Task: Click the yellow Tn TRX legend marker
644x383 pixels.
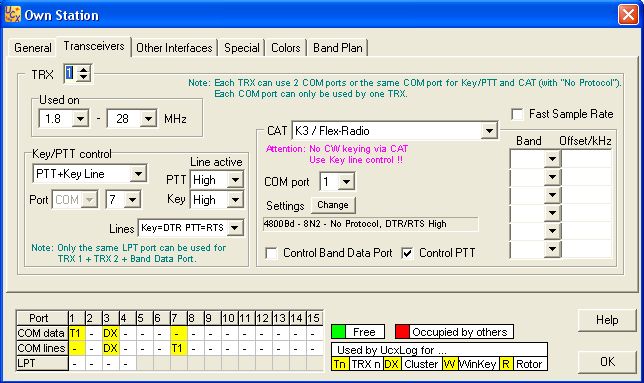Action: tap(340, 364)
